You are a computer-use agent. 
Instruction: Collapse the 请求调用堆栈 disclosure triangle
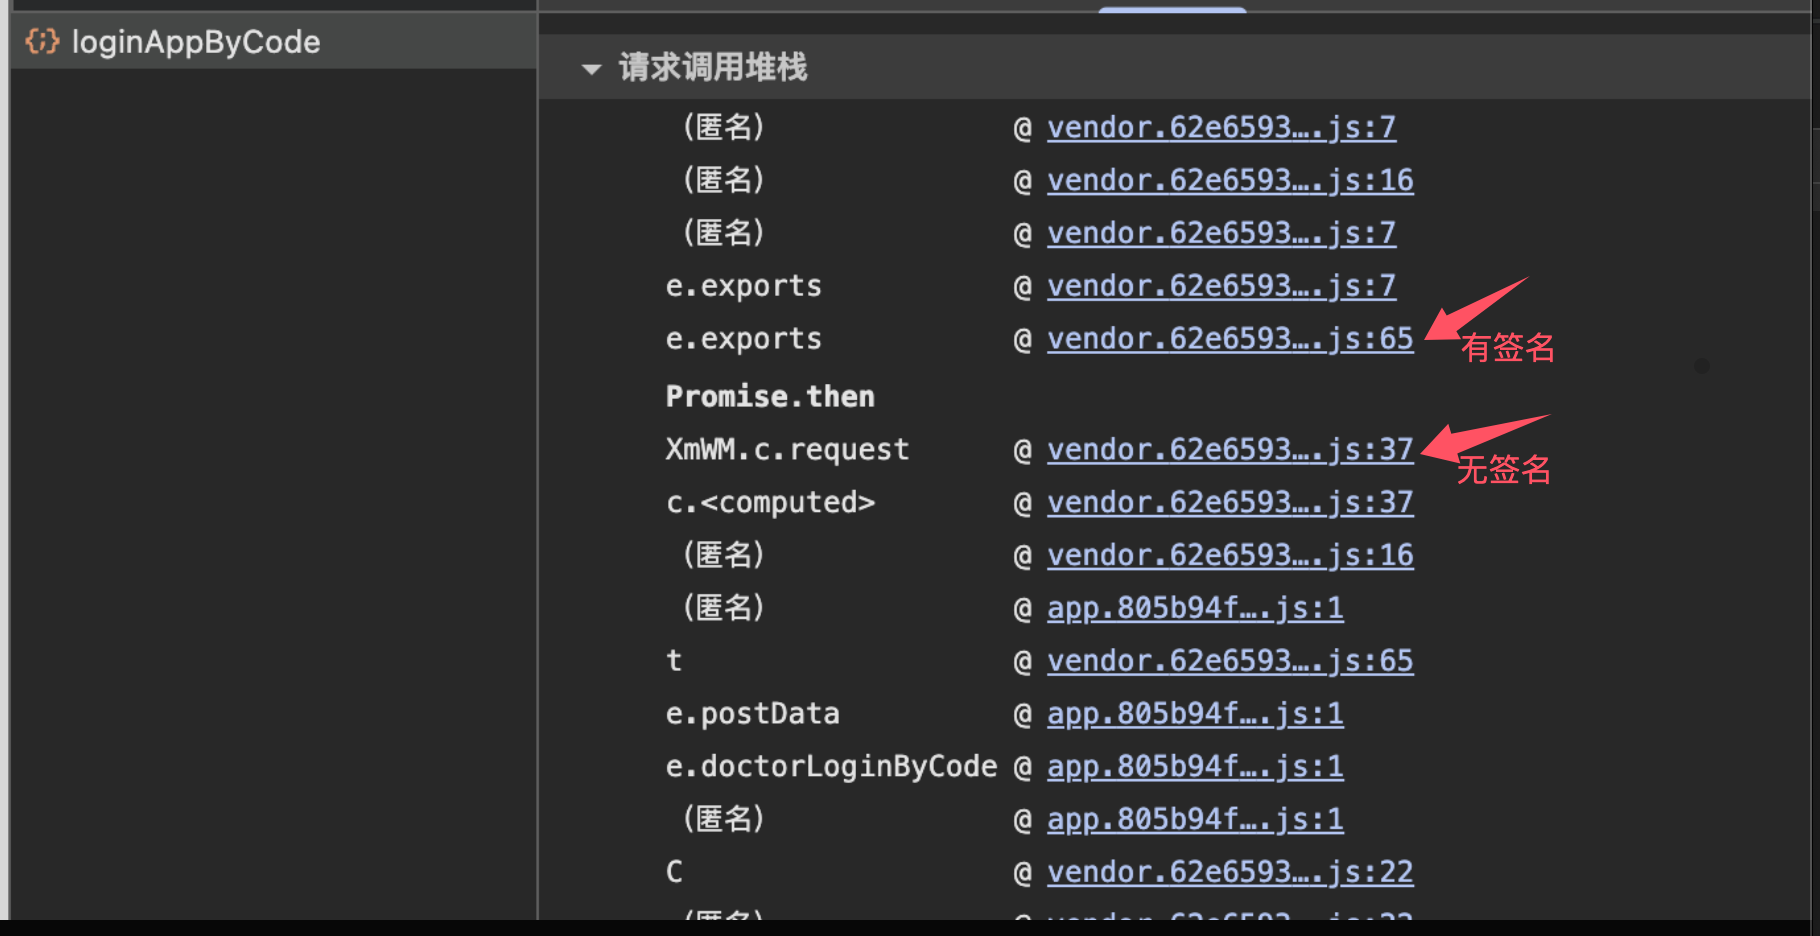click(591, 69)
